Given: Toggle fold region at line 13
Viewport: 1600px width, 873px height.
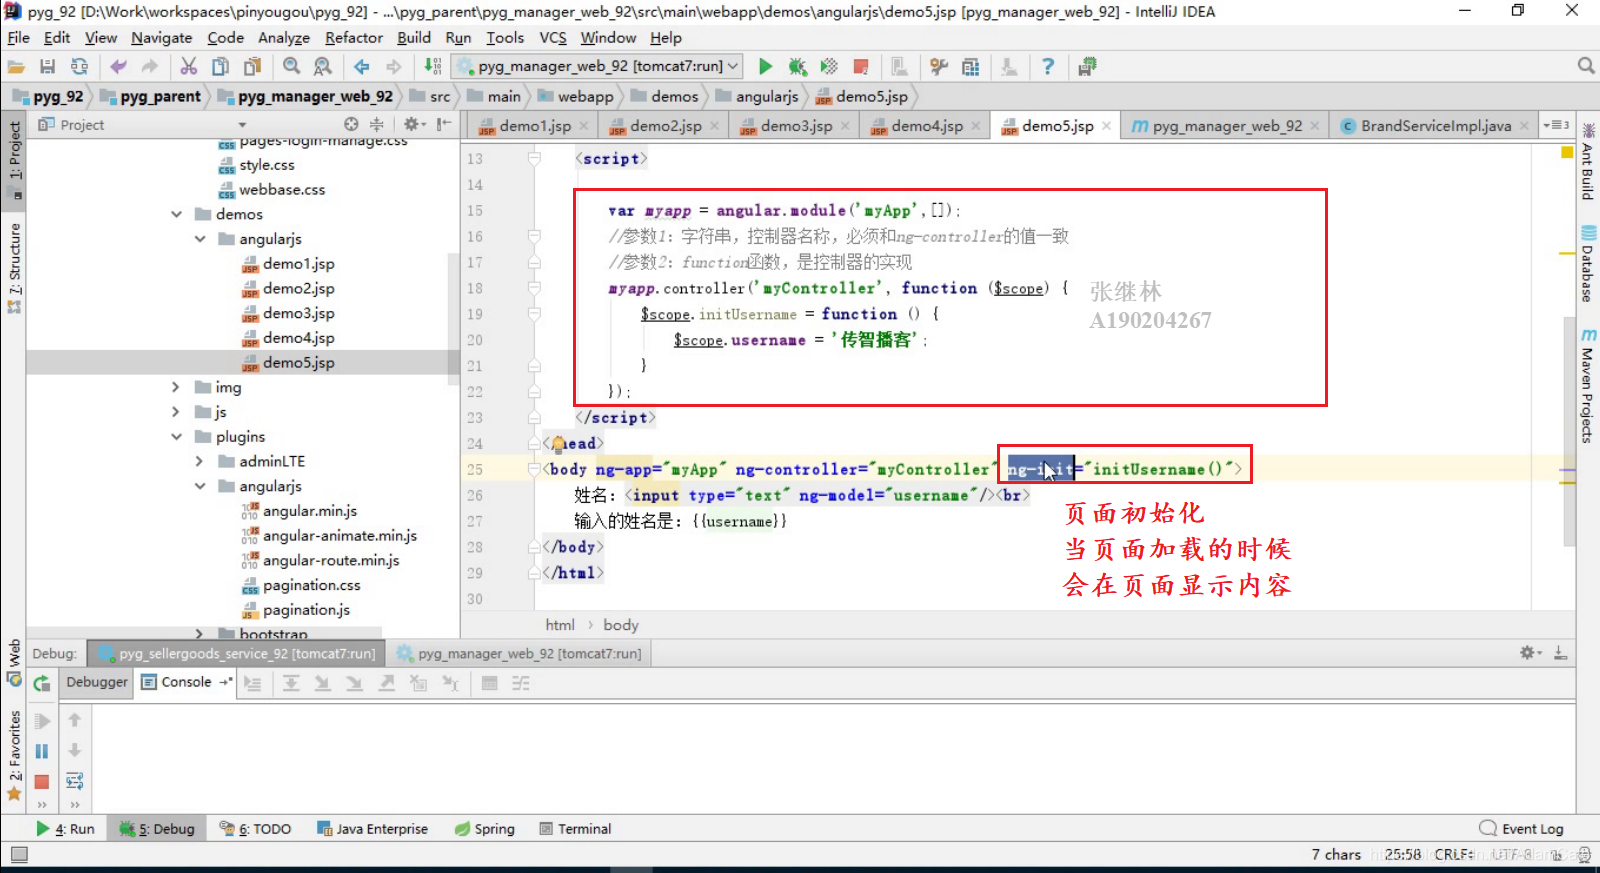Looking at the screenshot, I should point(534,158).
